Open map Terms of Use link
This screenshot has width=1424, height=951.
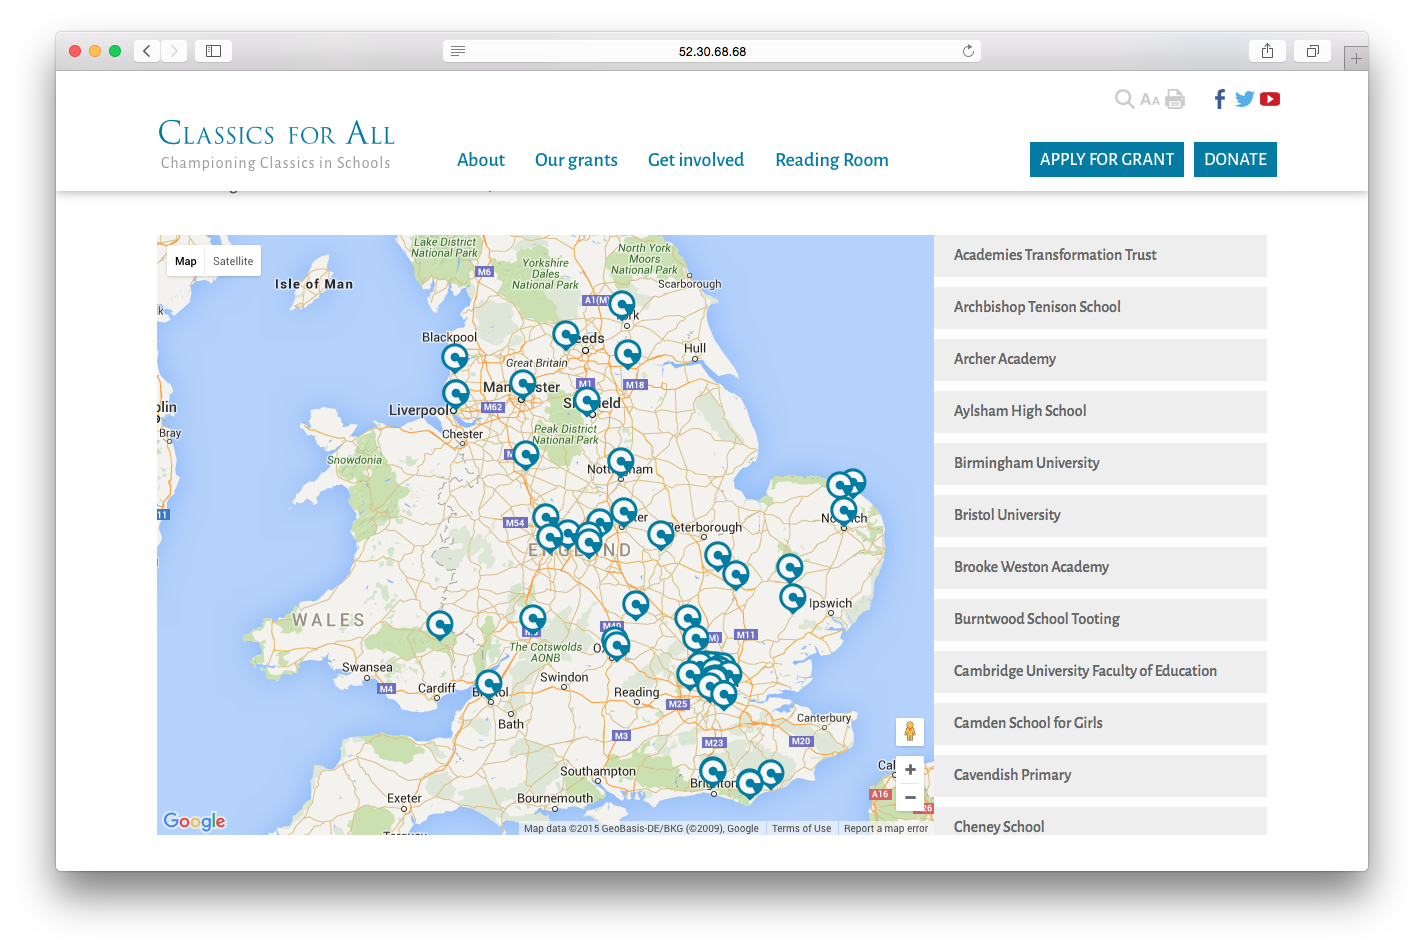click(801, 828)
